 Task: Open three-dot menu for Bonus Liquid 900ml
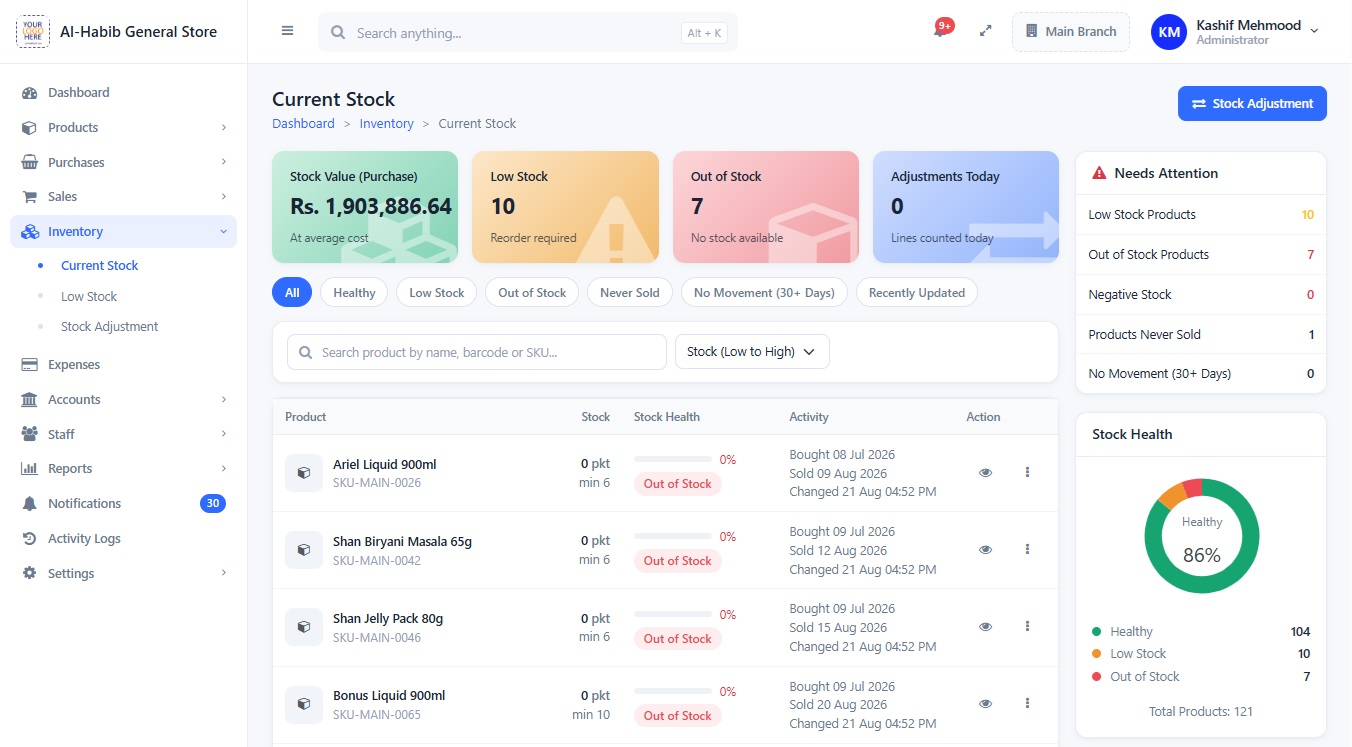click(1027, 703)
